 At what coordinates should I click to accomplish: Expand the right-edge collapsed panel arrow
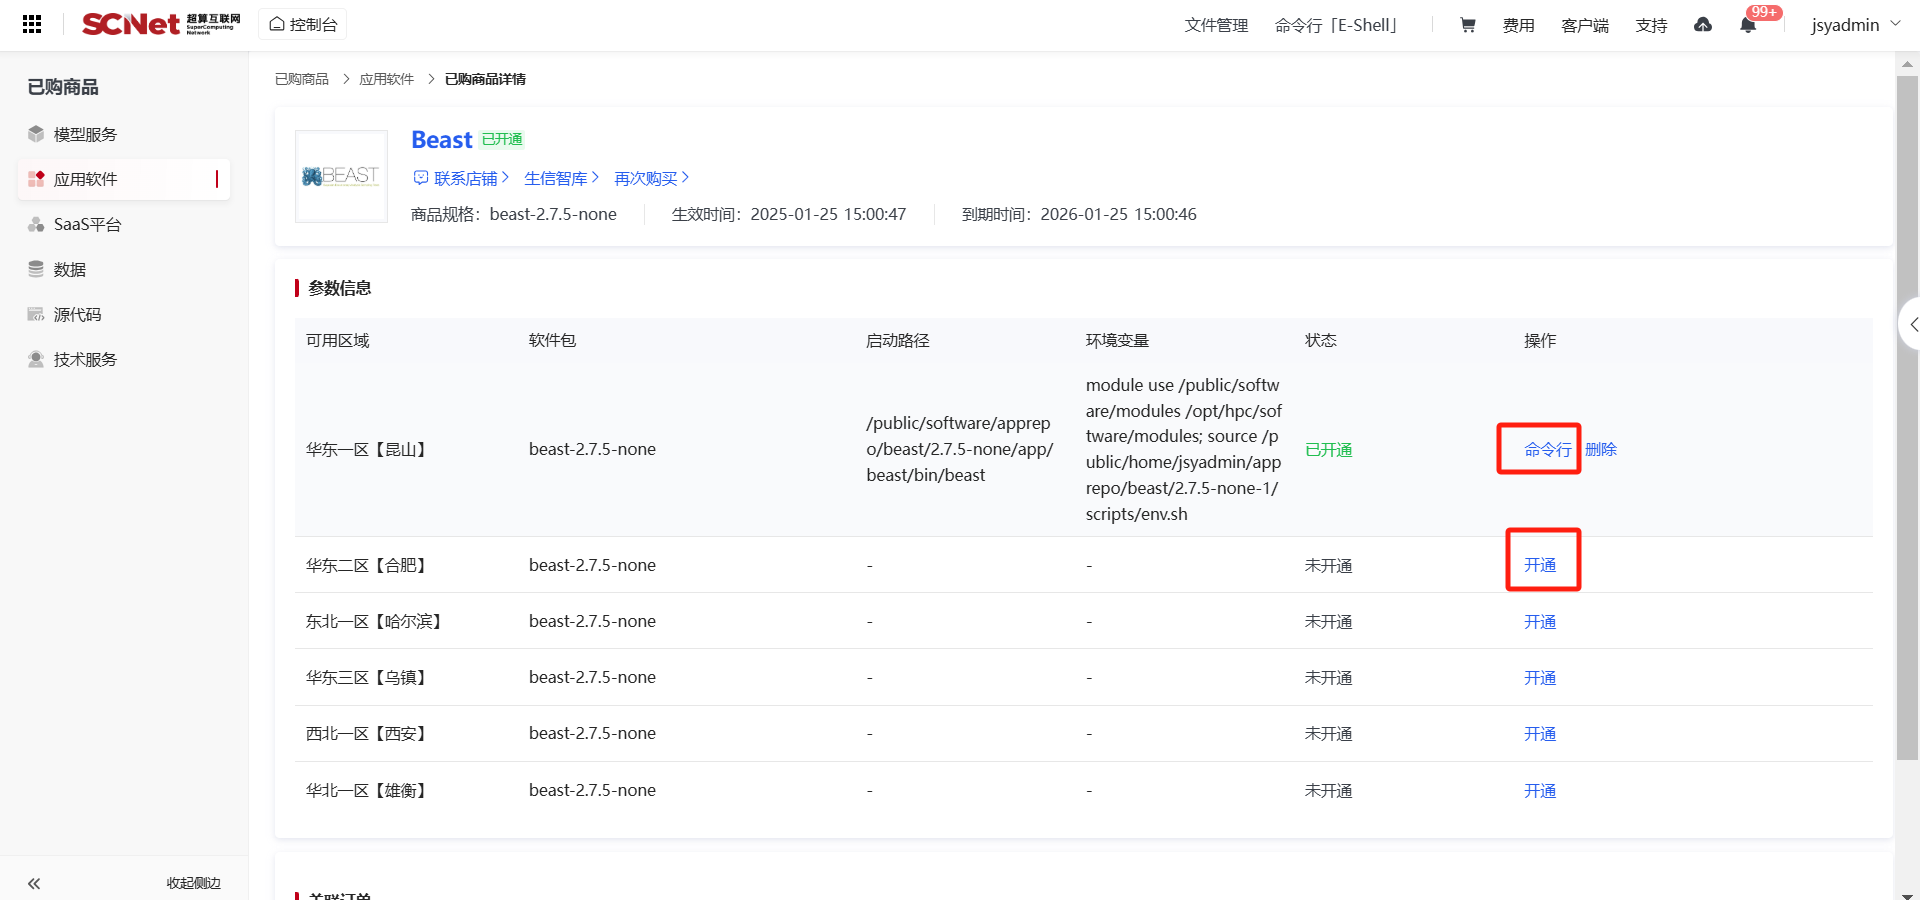[1911, 324]
